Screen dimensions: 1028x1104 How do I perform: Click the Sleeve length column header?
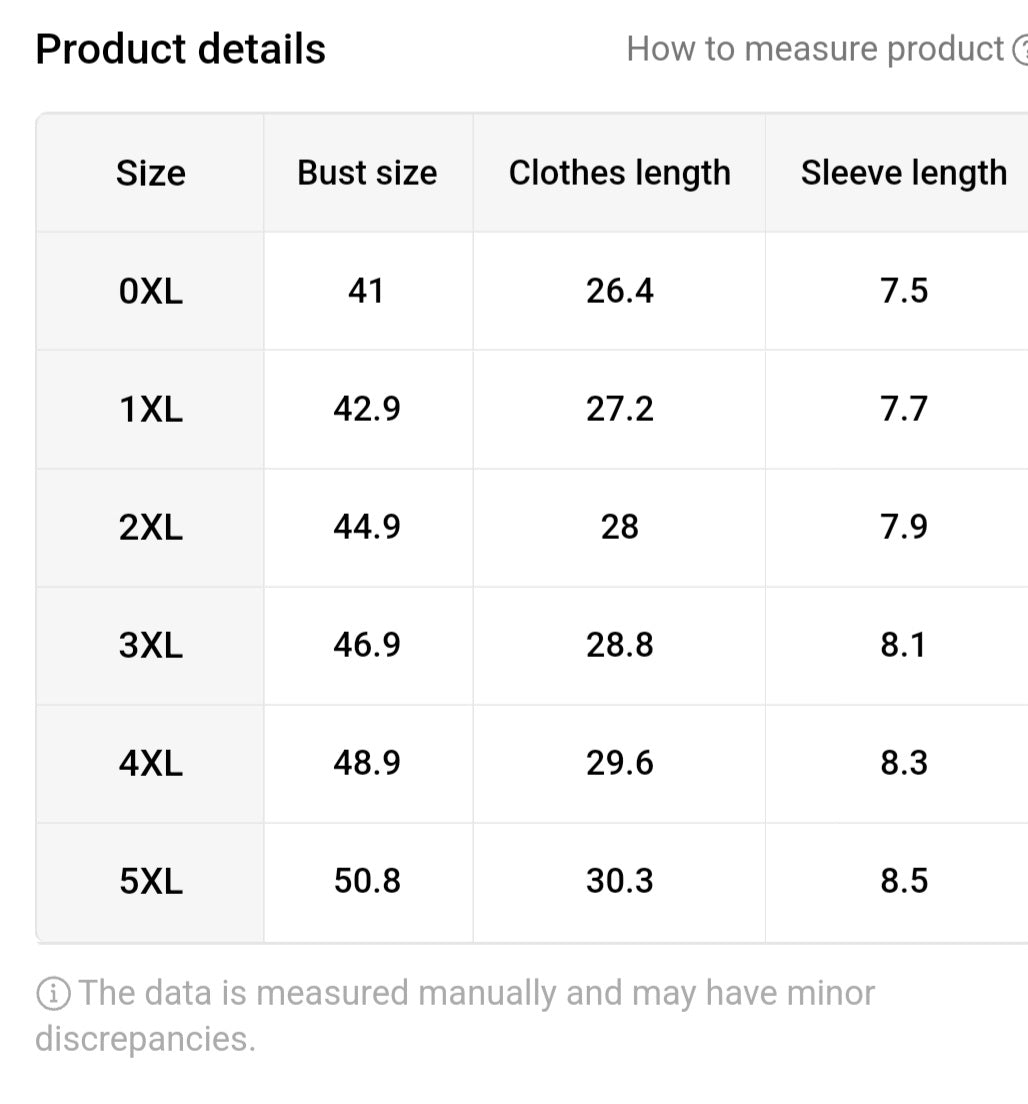tap(903, 173)
